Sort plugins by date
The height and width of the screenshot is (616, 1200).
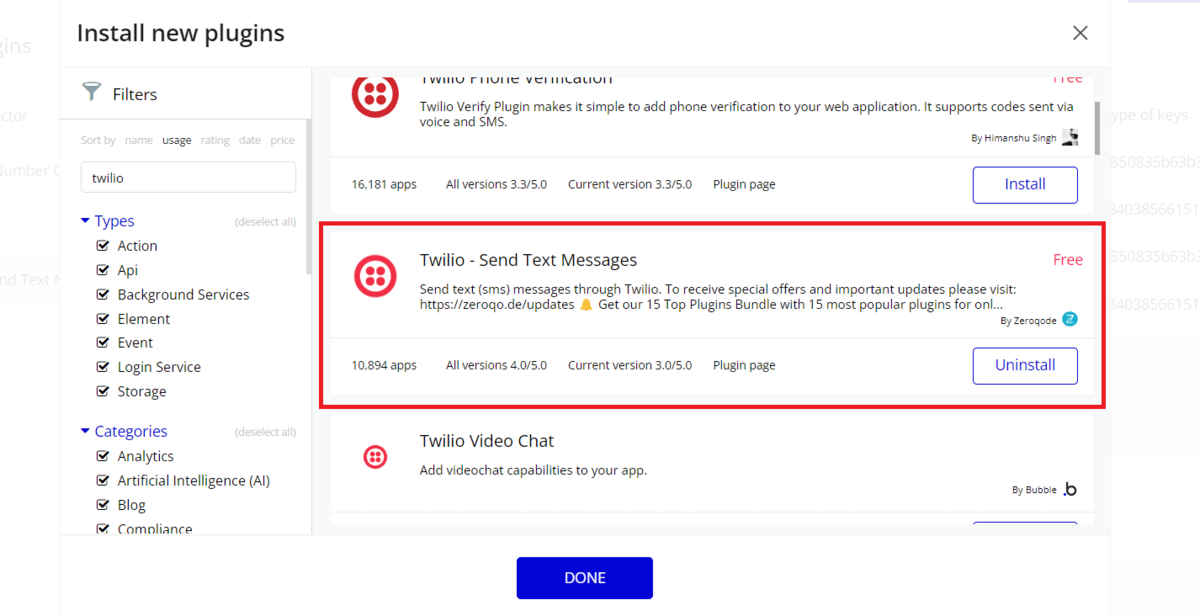click(250, 140)
